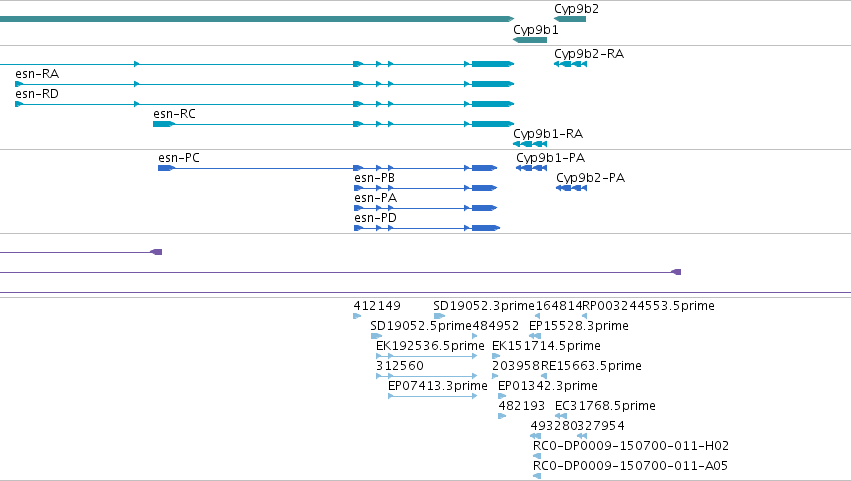This screenshot has height=481, width=851.
Task: Select the 482193 feature label
Action: click(522, 406)
